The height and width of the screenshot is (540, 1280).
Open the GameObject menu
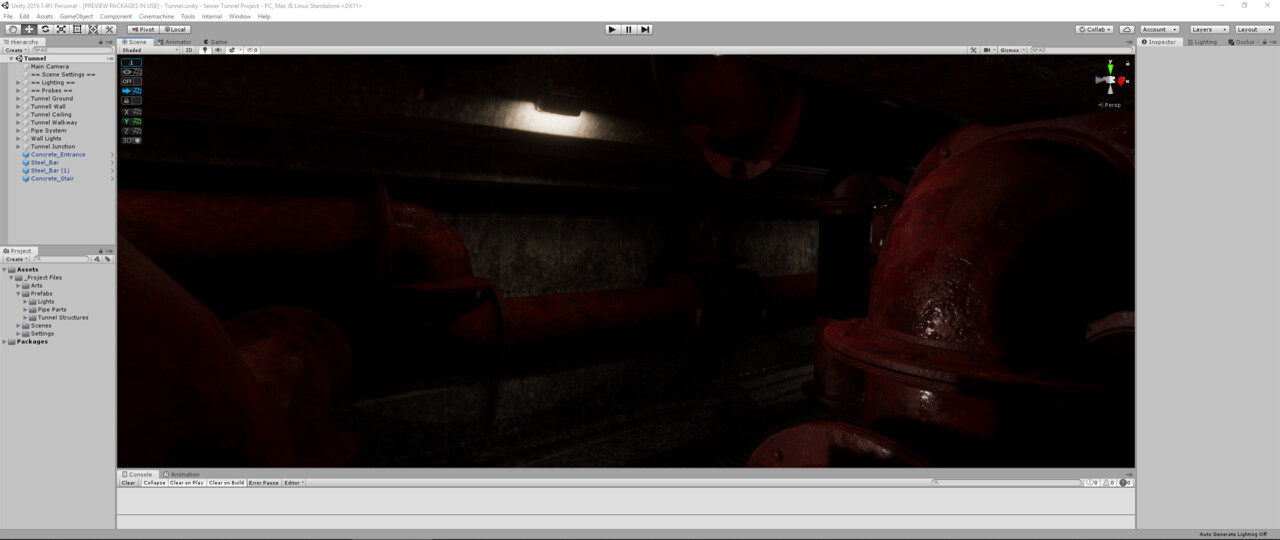[x=76, y=16]
